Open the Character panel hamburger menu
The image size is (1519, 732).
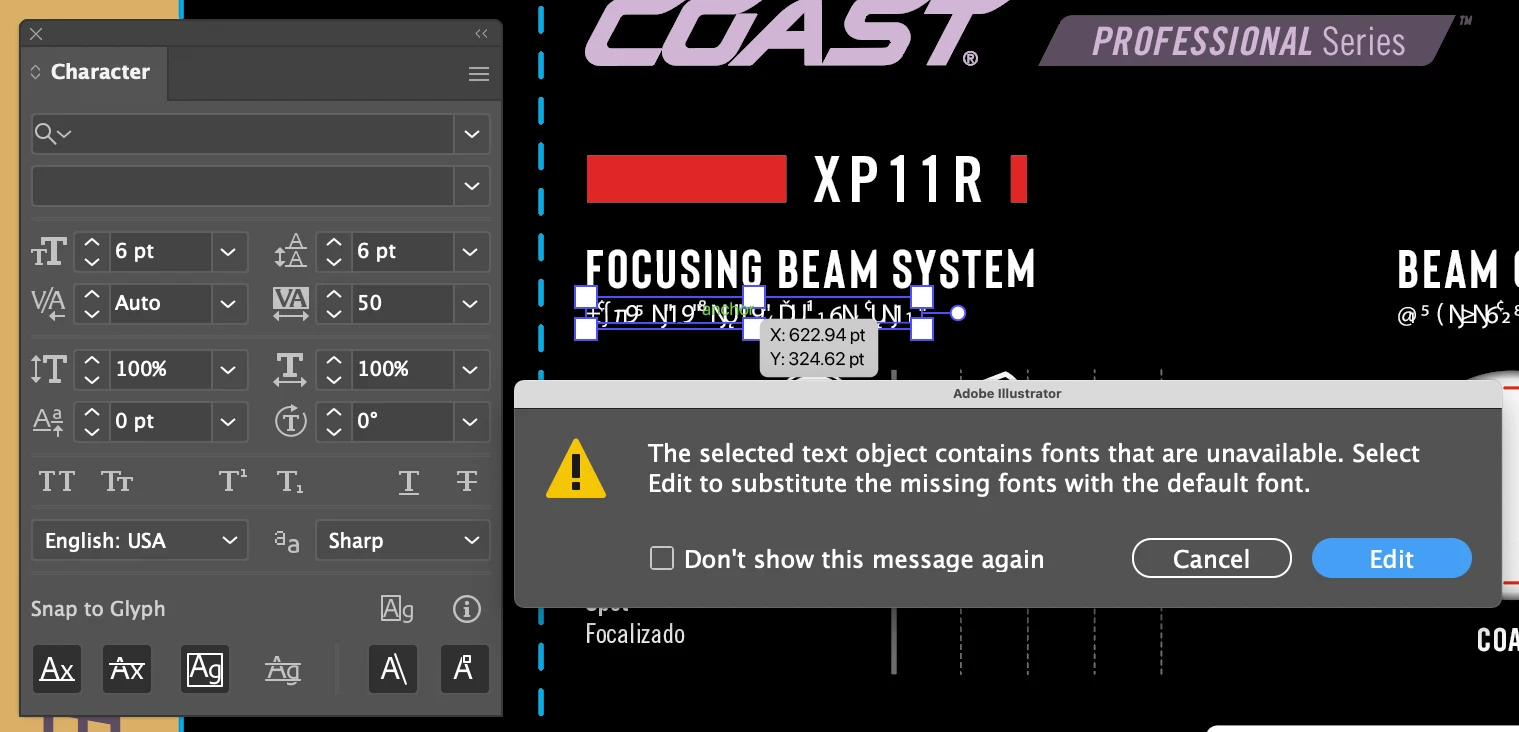click(x=479, y=74)
